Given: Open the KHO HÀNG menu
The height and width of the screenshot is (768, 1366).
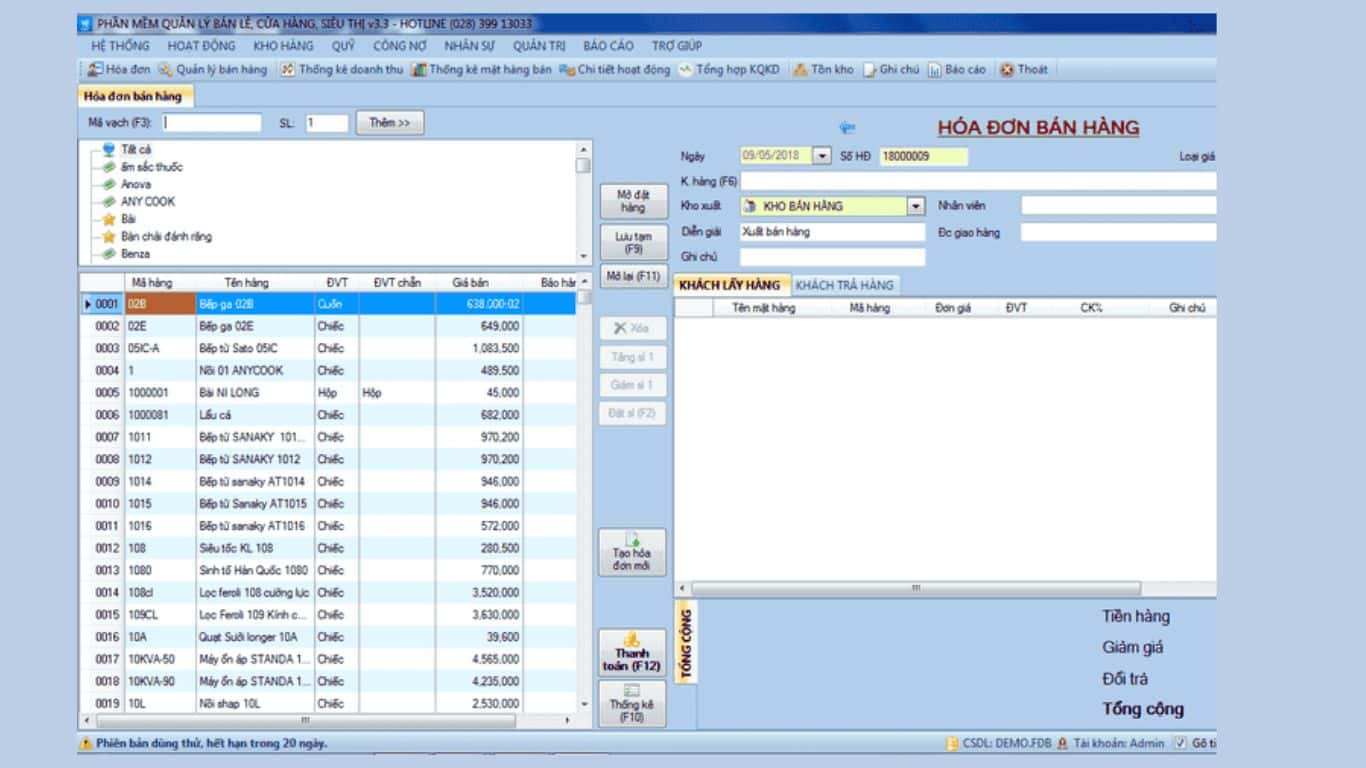Looking at the screenshot, I should coord(283,46).
